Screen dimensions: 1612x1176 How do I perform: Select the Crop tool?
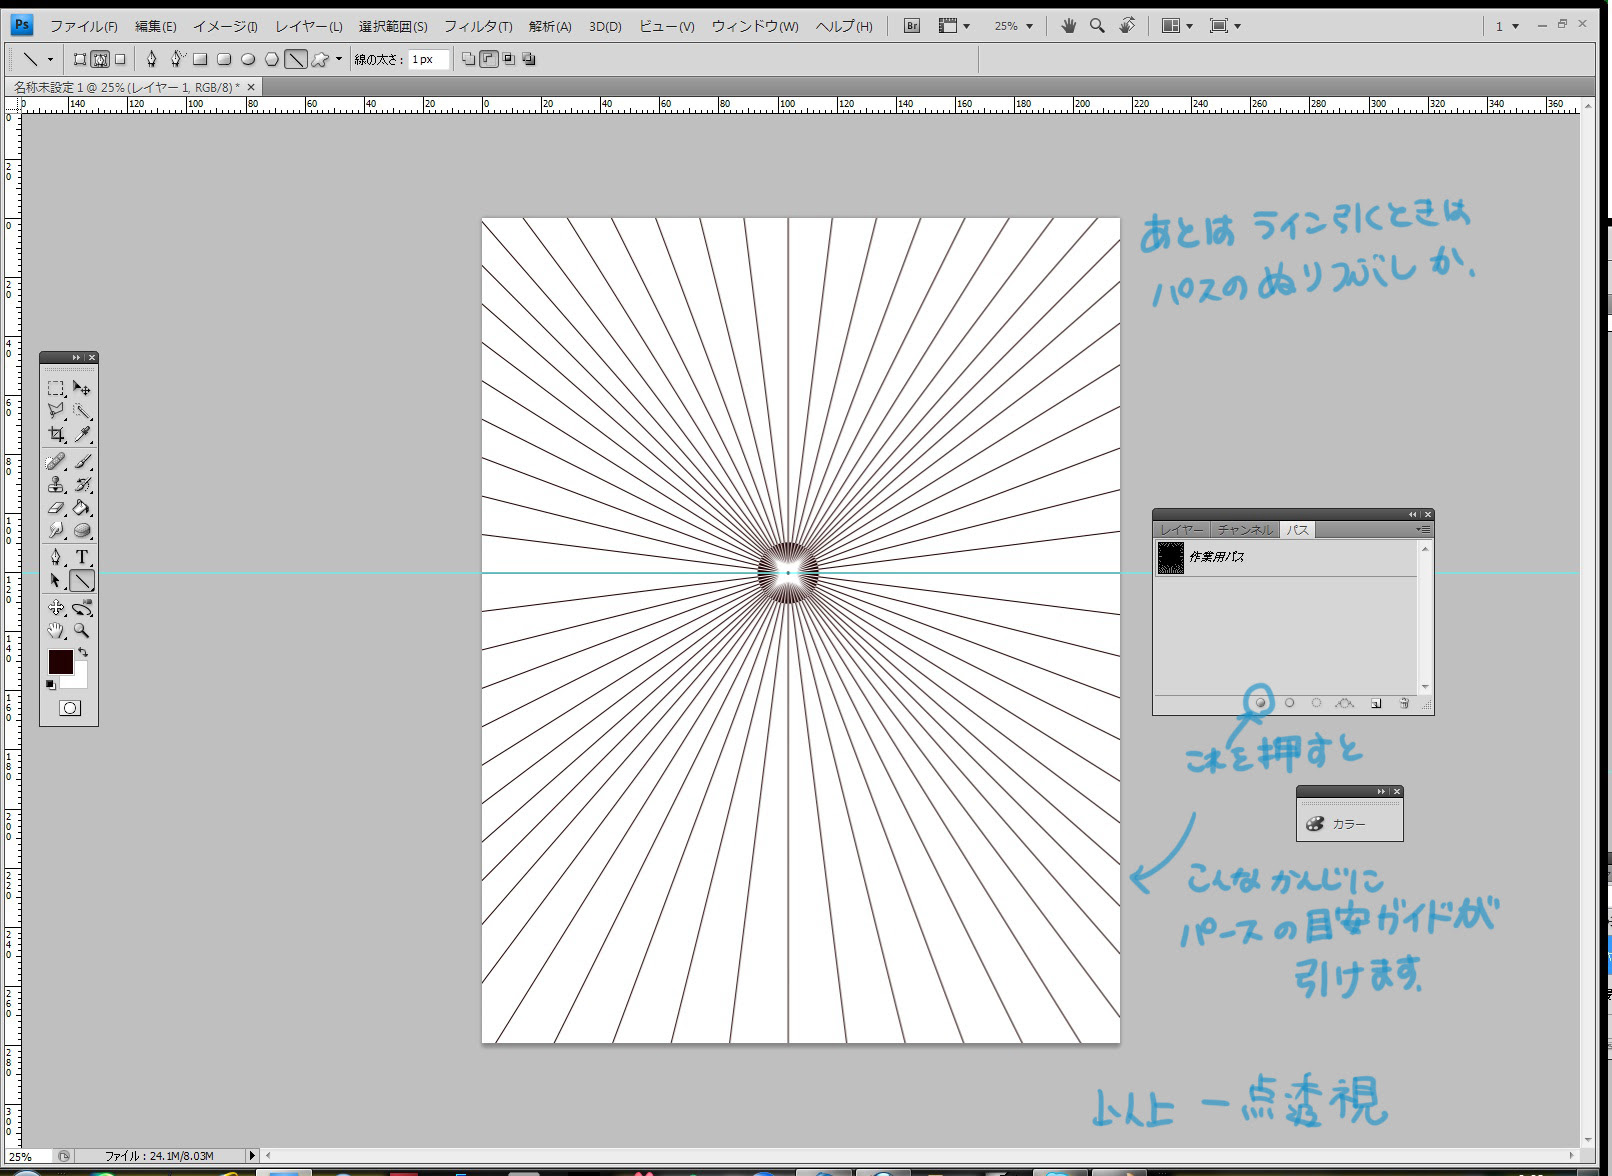[56, 434]
